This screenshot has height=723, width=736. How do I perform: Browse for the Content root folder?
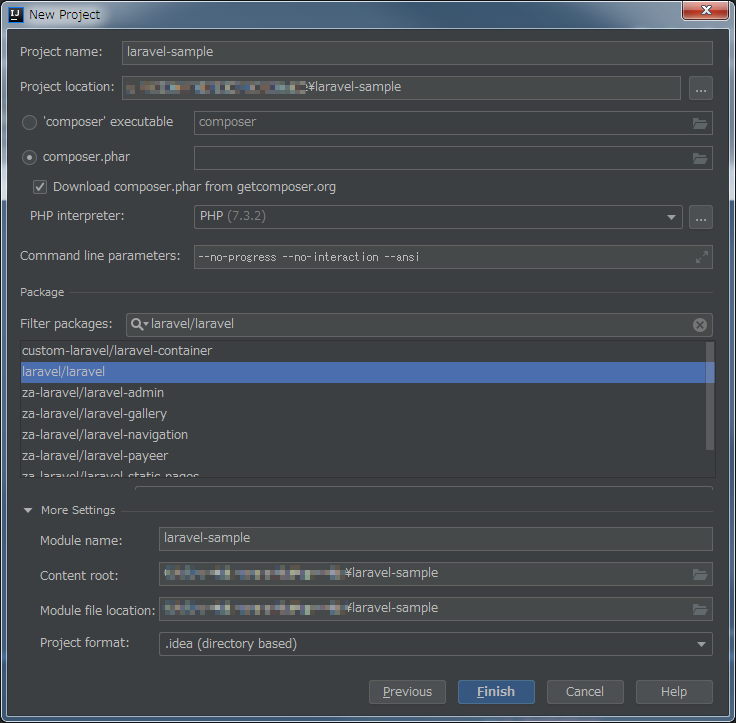pyautogui.click(x=700, y=574)
